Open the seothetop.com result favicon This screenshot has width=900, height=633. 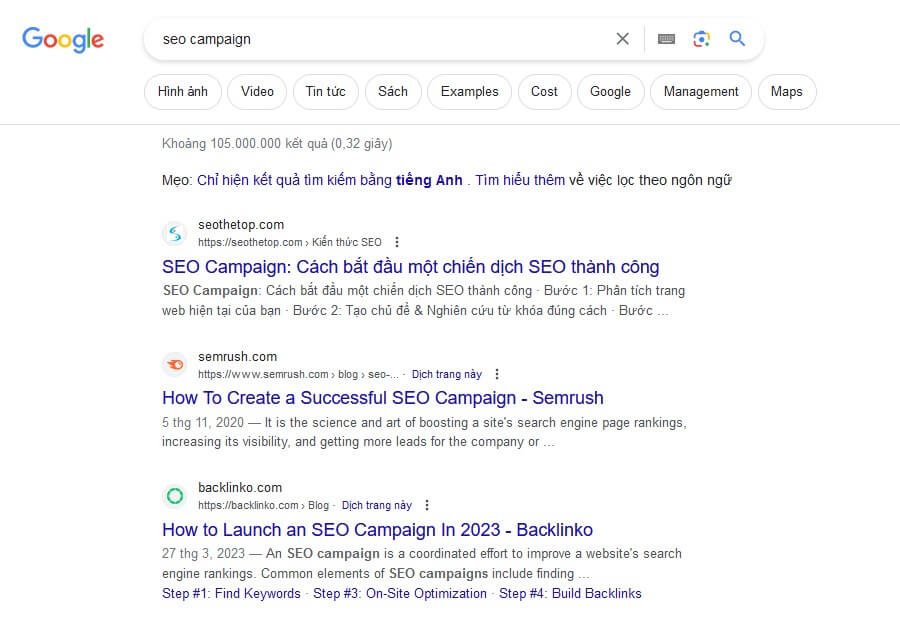pyautogui.click(x=175, y=234)
